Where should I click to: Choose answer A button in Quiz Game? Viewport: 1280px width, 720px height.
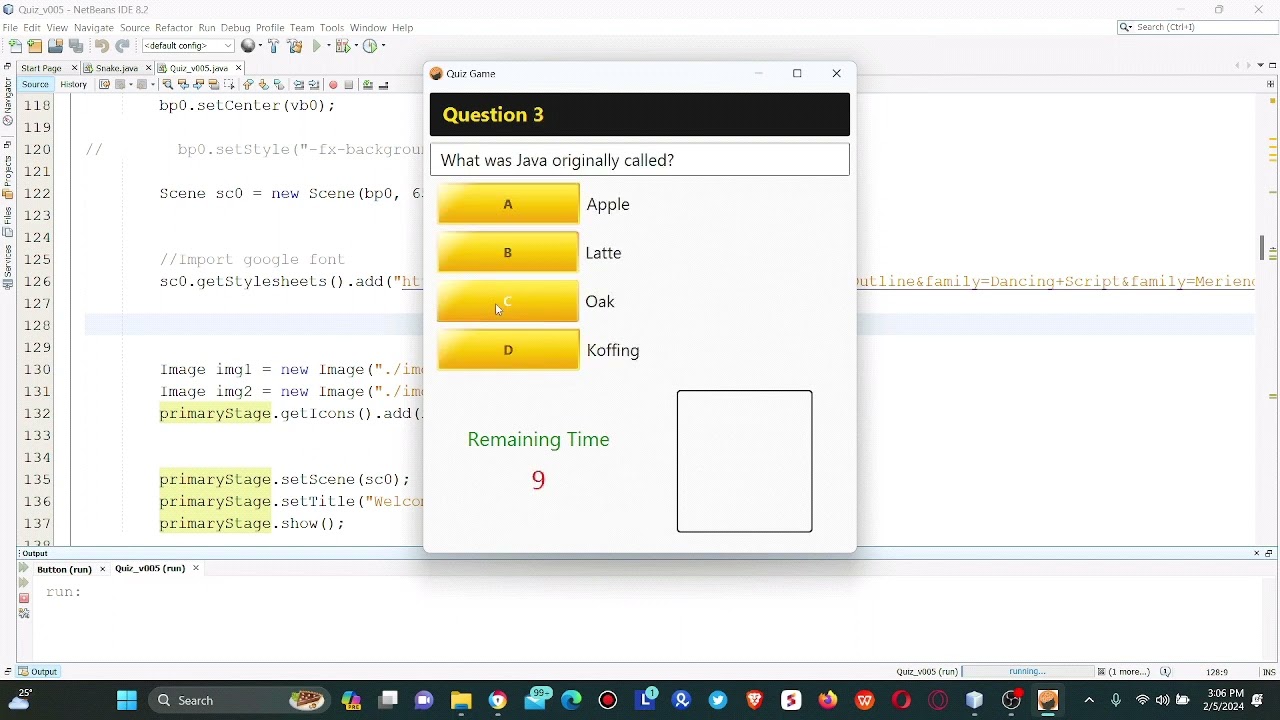[x=508, y=204]
